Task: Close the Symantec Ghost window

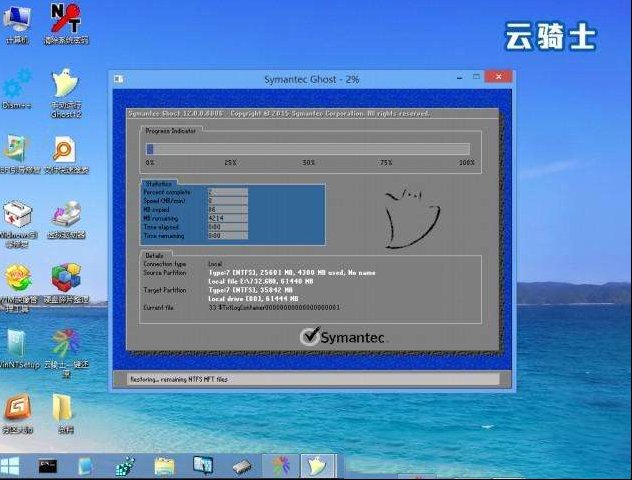Action: point(501,77)
